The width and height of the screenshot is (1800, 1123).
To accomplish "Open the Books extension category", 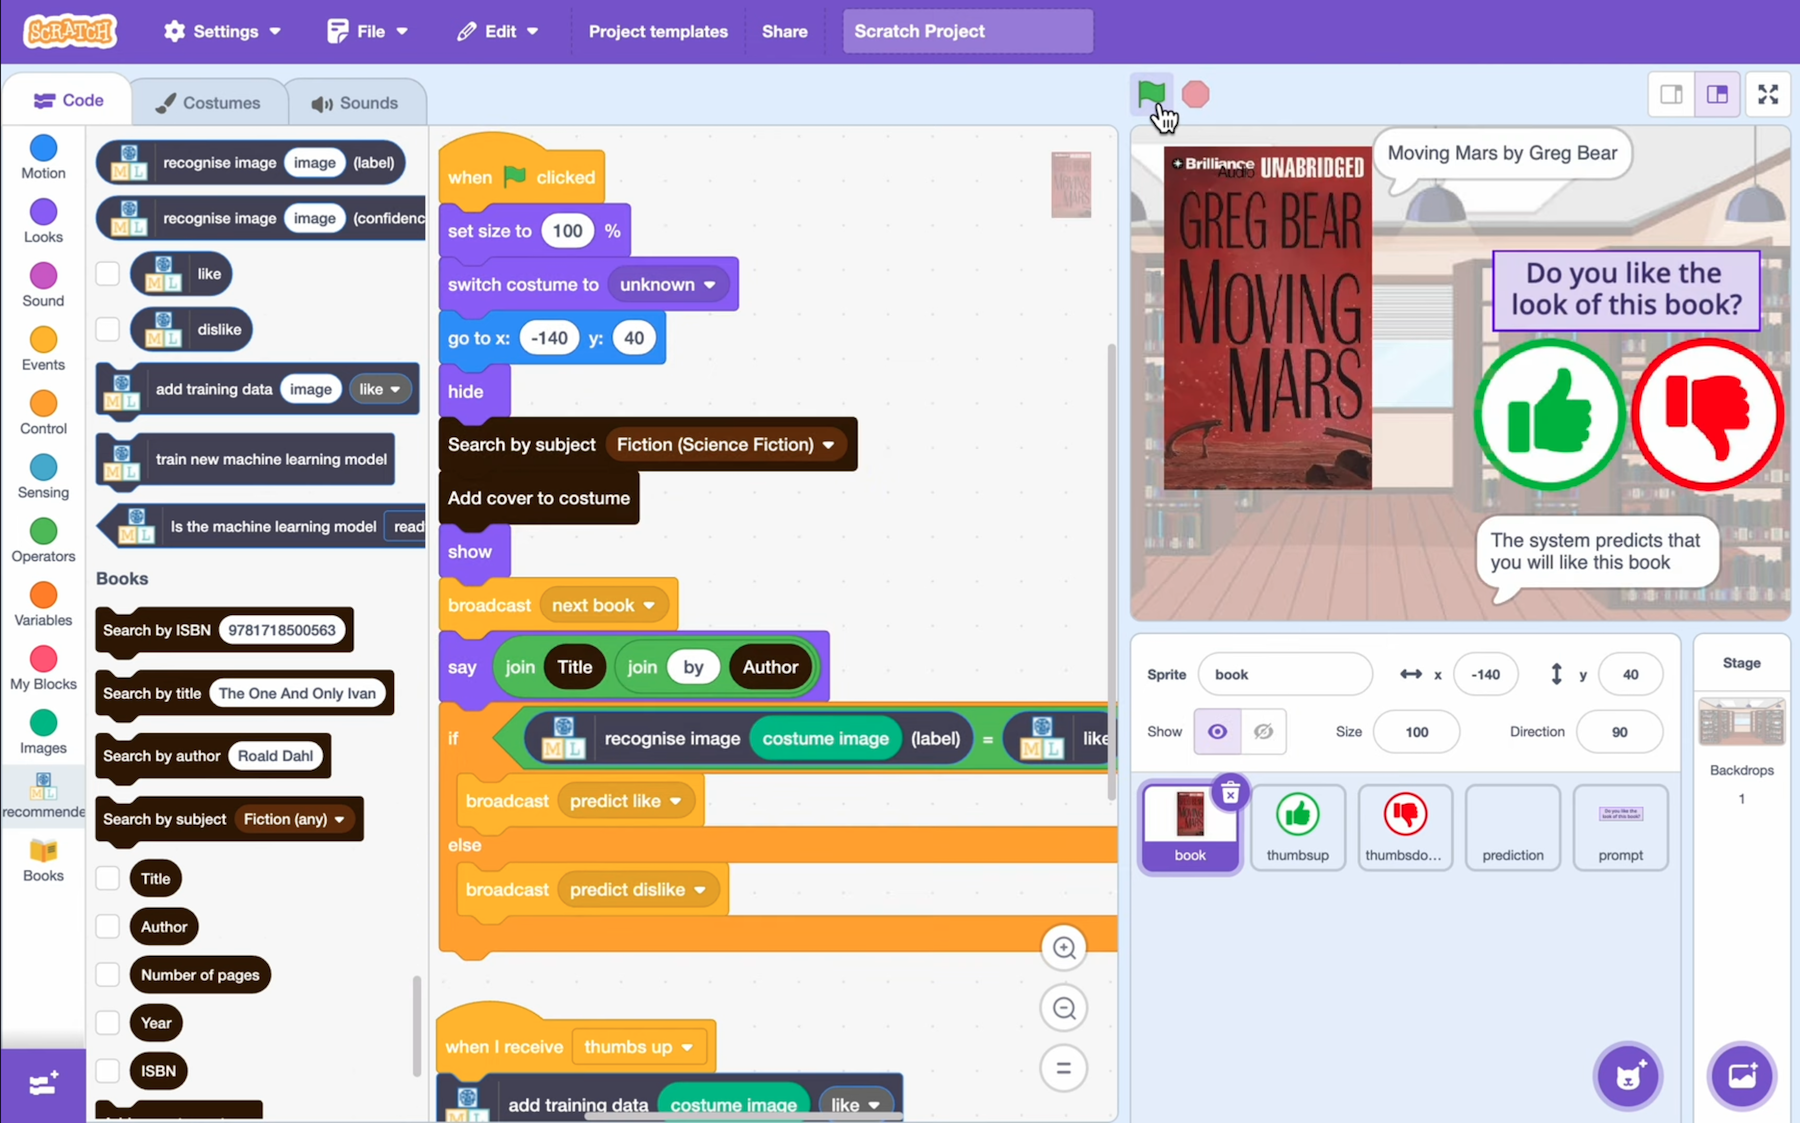I will [43, 860].
